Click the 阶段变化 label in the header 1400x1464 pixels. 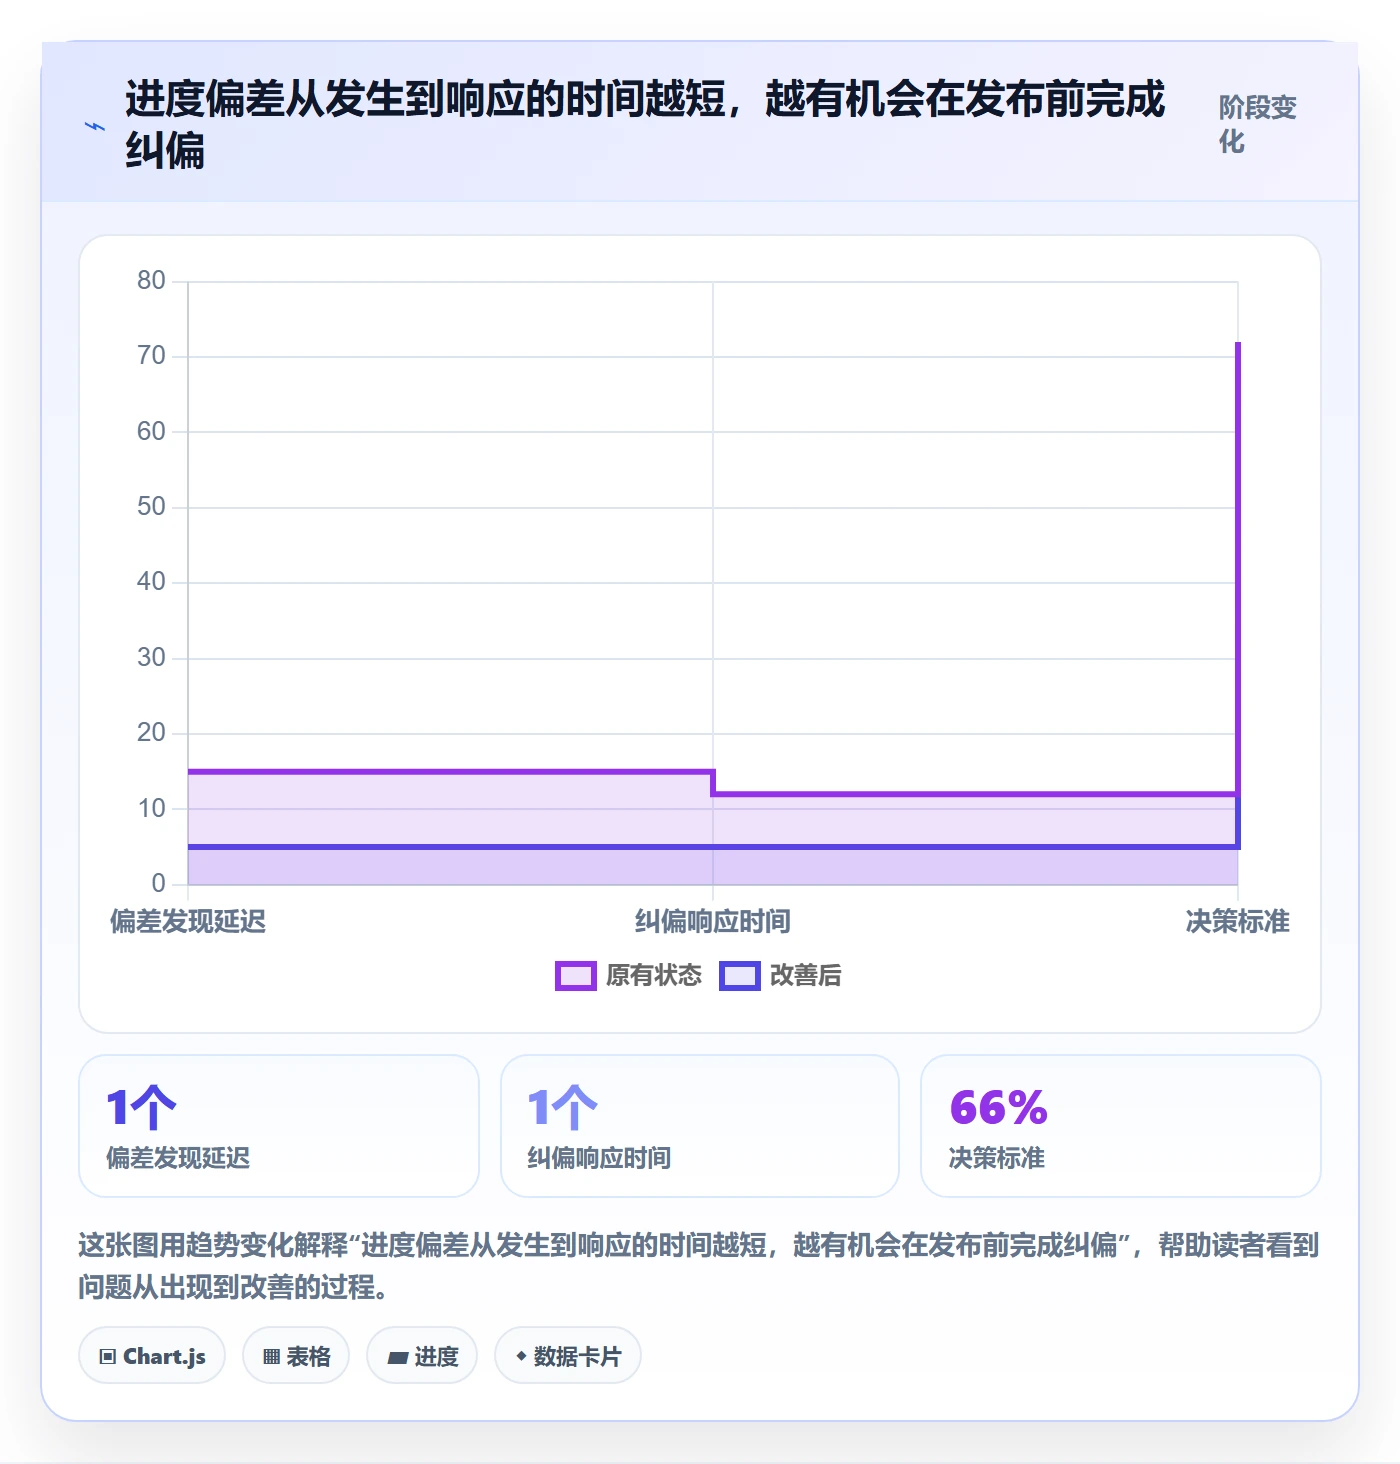[x=1257, y=124]
